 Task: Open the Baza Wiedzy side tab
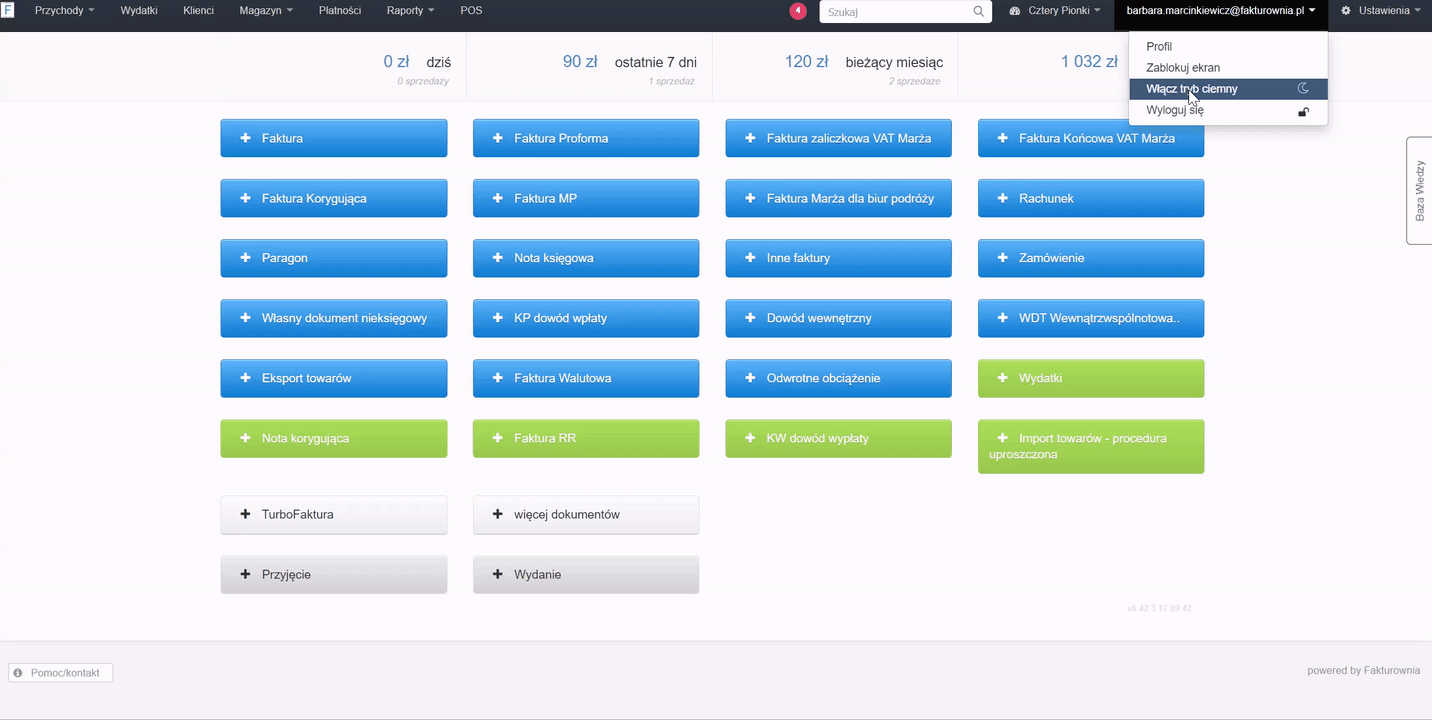[1419, 190]
